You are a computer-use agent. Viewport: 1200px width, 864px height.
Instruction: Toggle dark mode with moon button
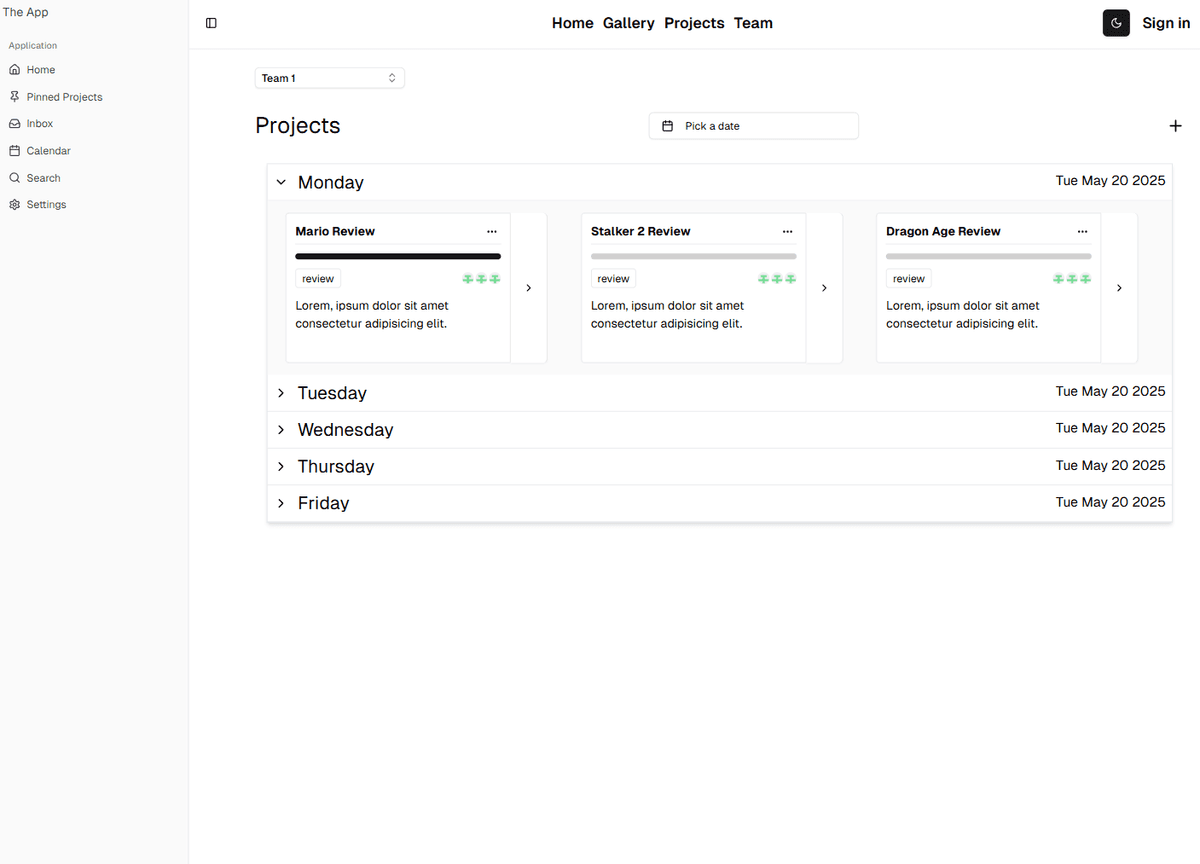(x=1116, y=23)
